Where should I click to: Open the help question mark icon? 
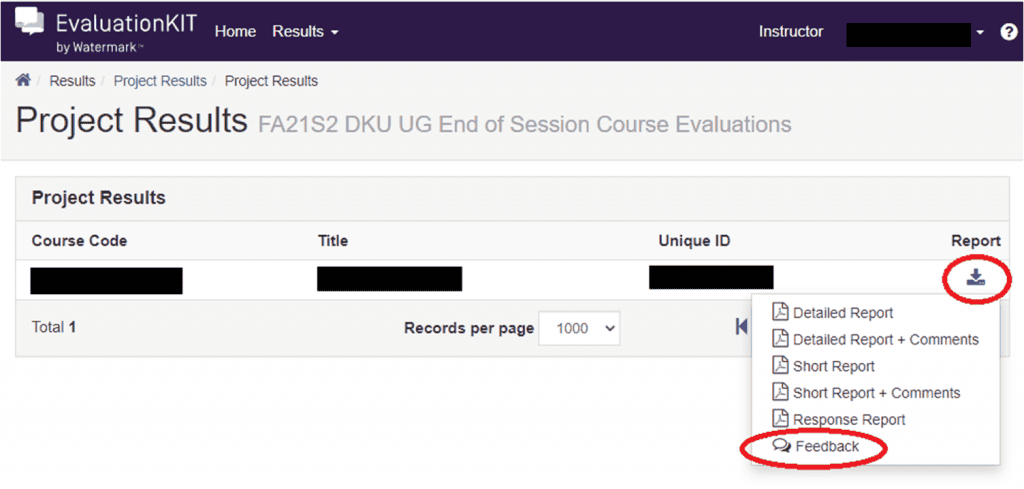click(x=1008, y=32)
